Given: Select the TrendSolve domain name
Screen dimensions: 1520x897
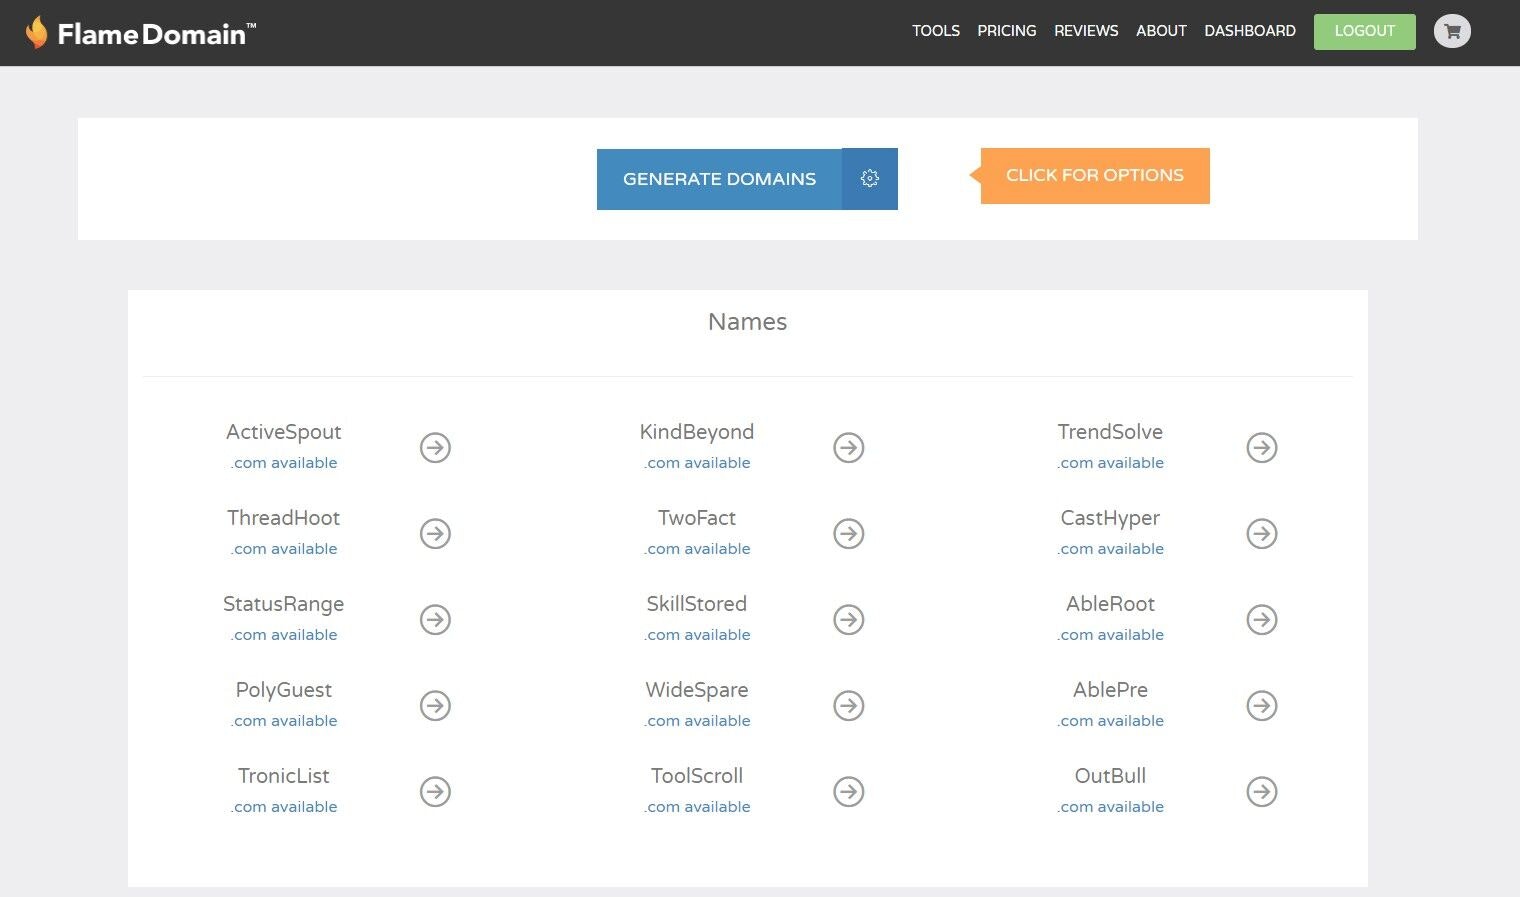Looking at the screenshot, I should (x=1110, y=432).
